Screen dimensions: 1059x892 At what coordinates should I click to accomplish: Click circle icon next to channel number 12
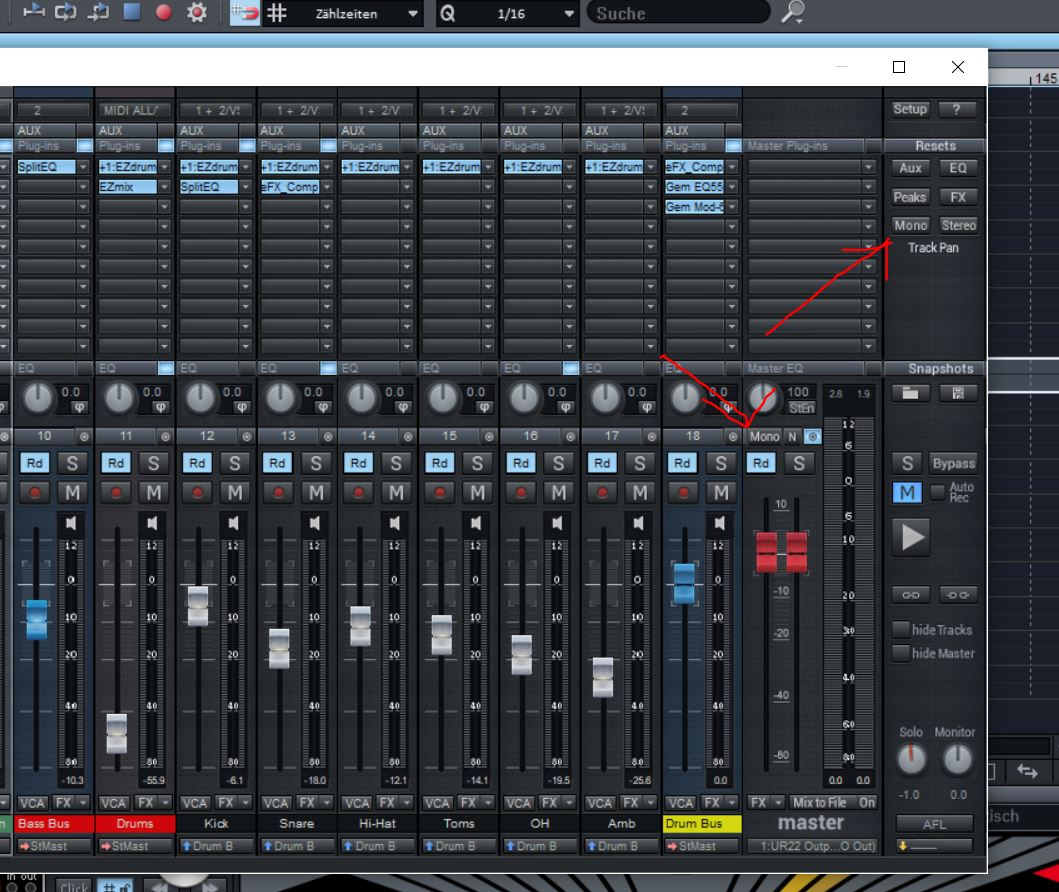247,437
